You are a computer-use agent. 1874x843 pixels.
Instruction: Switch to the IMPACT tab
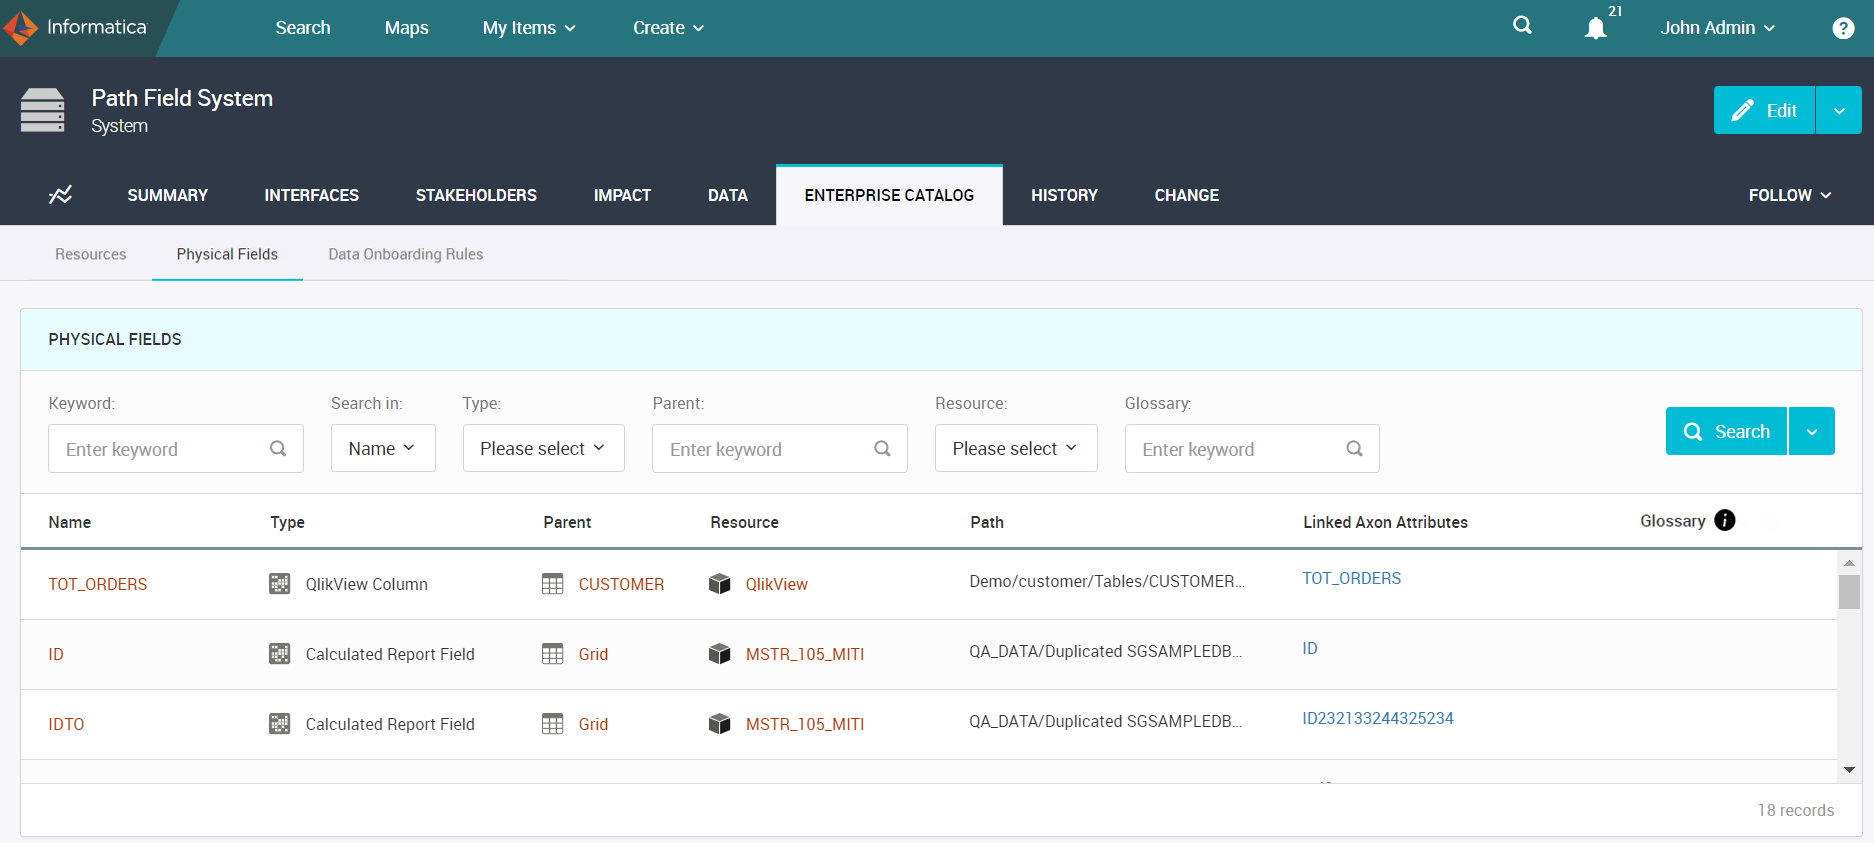[x=622, y=195]
